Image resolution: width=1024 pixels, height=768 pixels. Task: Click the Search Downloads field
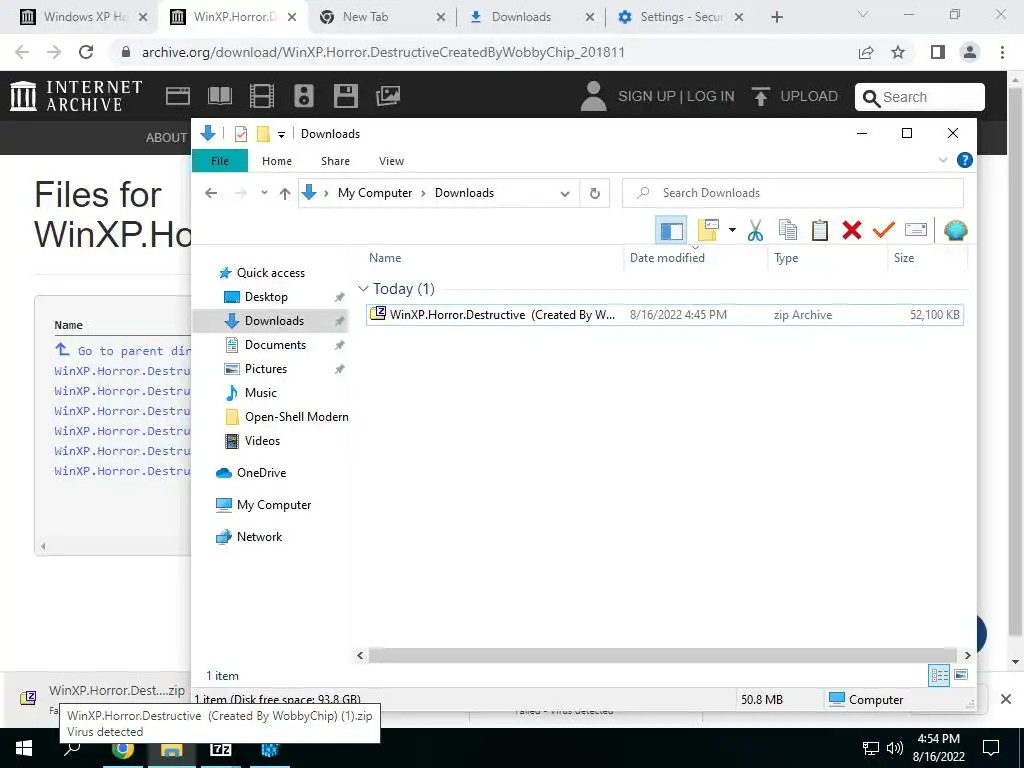[793, 193]
